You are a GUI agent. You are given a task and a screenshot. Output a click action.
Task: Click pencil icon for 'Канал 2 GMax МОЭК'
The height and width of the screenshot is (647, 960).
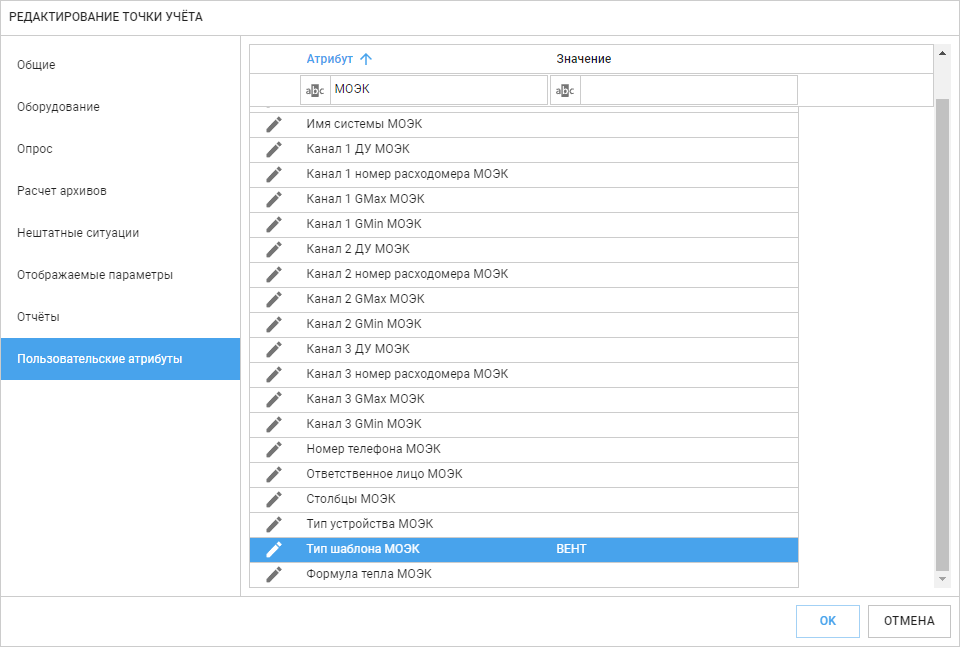(x=274, y=299)
